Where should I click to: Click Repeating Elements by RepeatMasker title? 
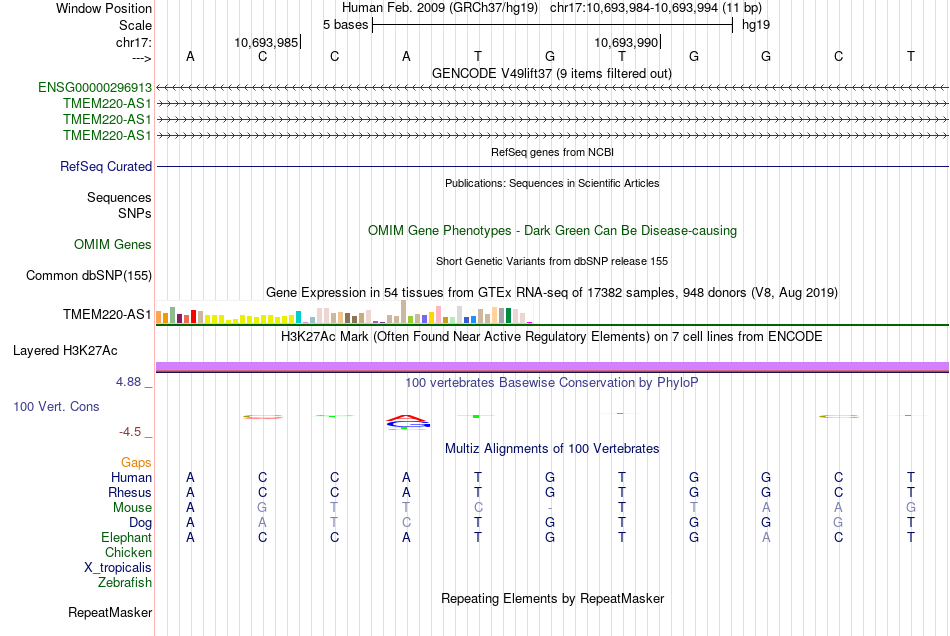[x=552, y=599]
